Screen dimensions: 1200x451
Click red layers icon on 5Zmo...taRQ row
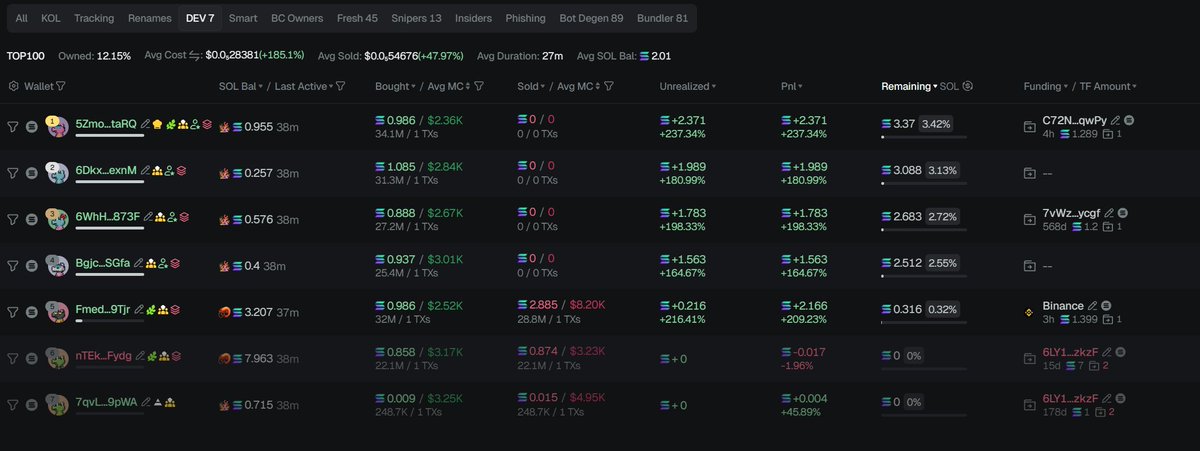coord(207,124)
